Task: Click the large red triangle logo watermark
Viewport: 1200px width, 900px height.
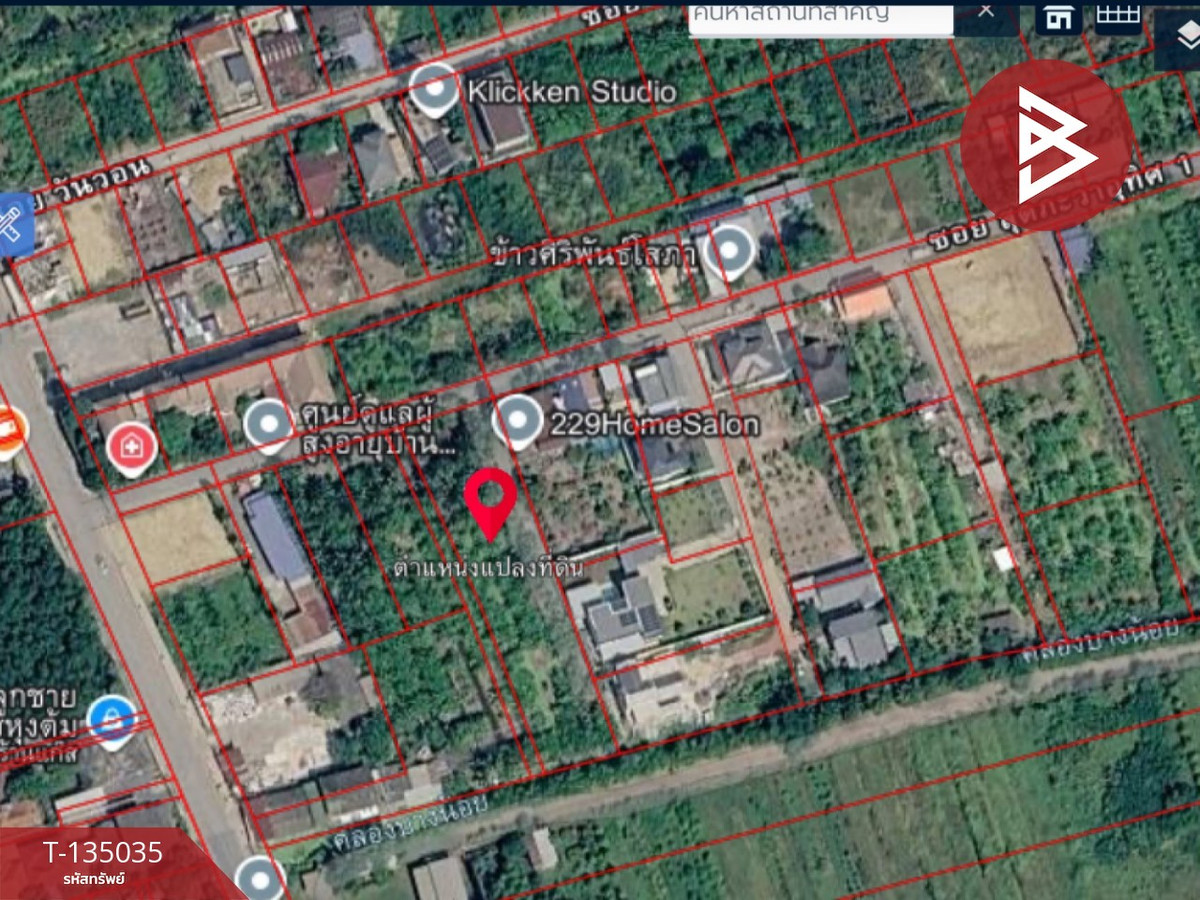Action: [x=1047, y=145]
